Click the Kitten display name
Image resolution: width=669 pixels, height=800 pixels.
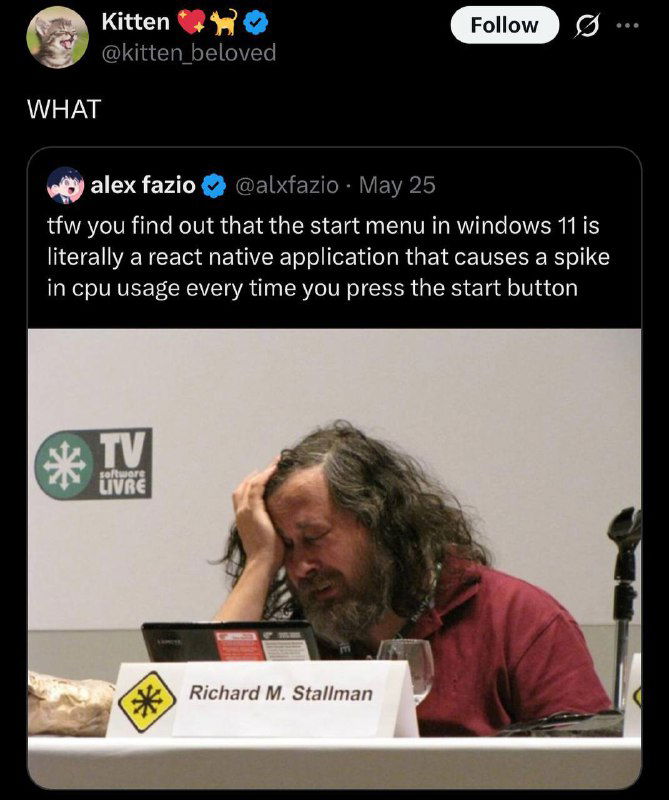pyautogui.click(x=135, y=22)
